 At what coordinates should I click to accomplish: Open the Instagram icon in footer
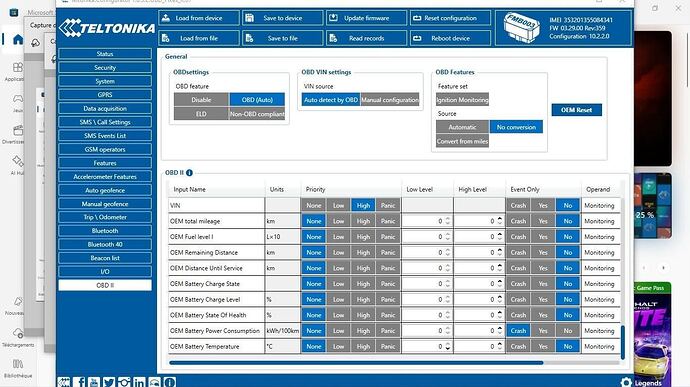pos(124,382)
